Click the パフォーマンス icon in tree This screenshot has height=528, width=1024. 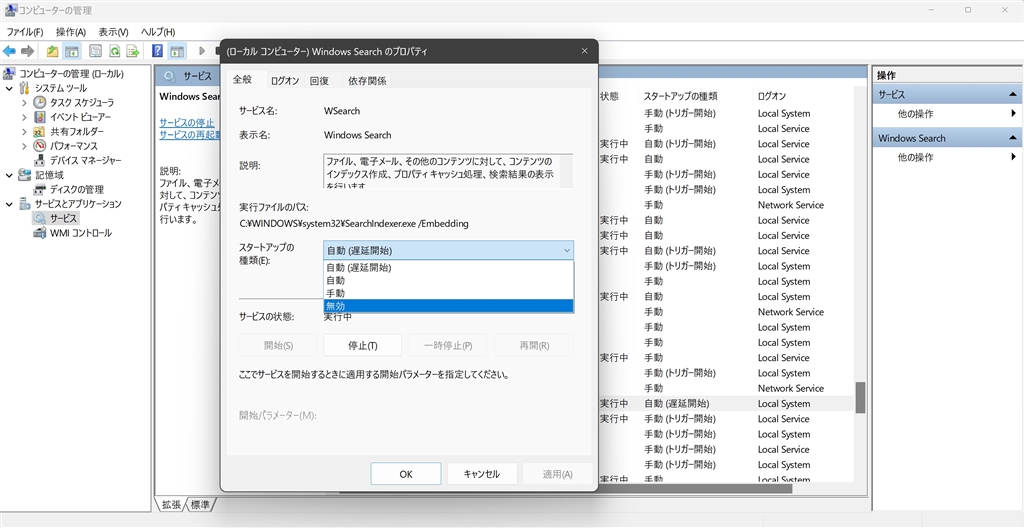(40, 146)
